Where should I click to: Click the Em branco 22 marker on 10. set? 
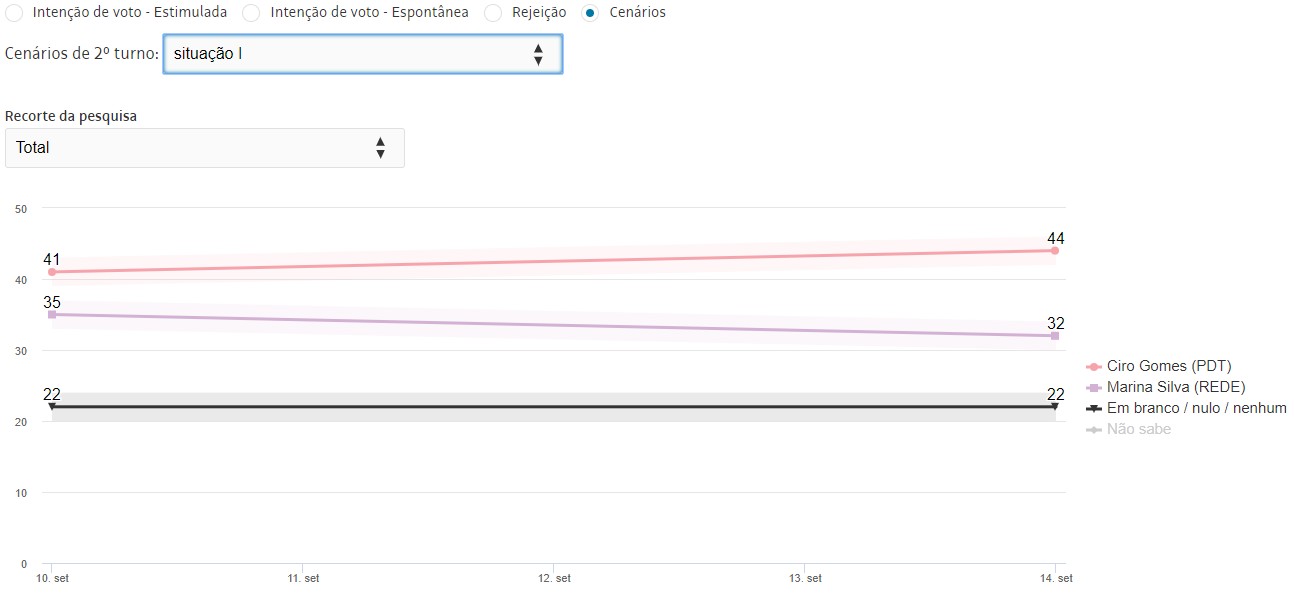pos(52,407)
